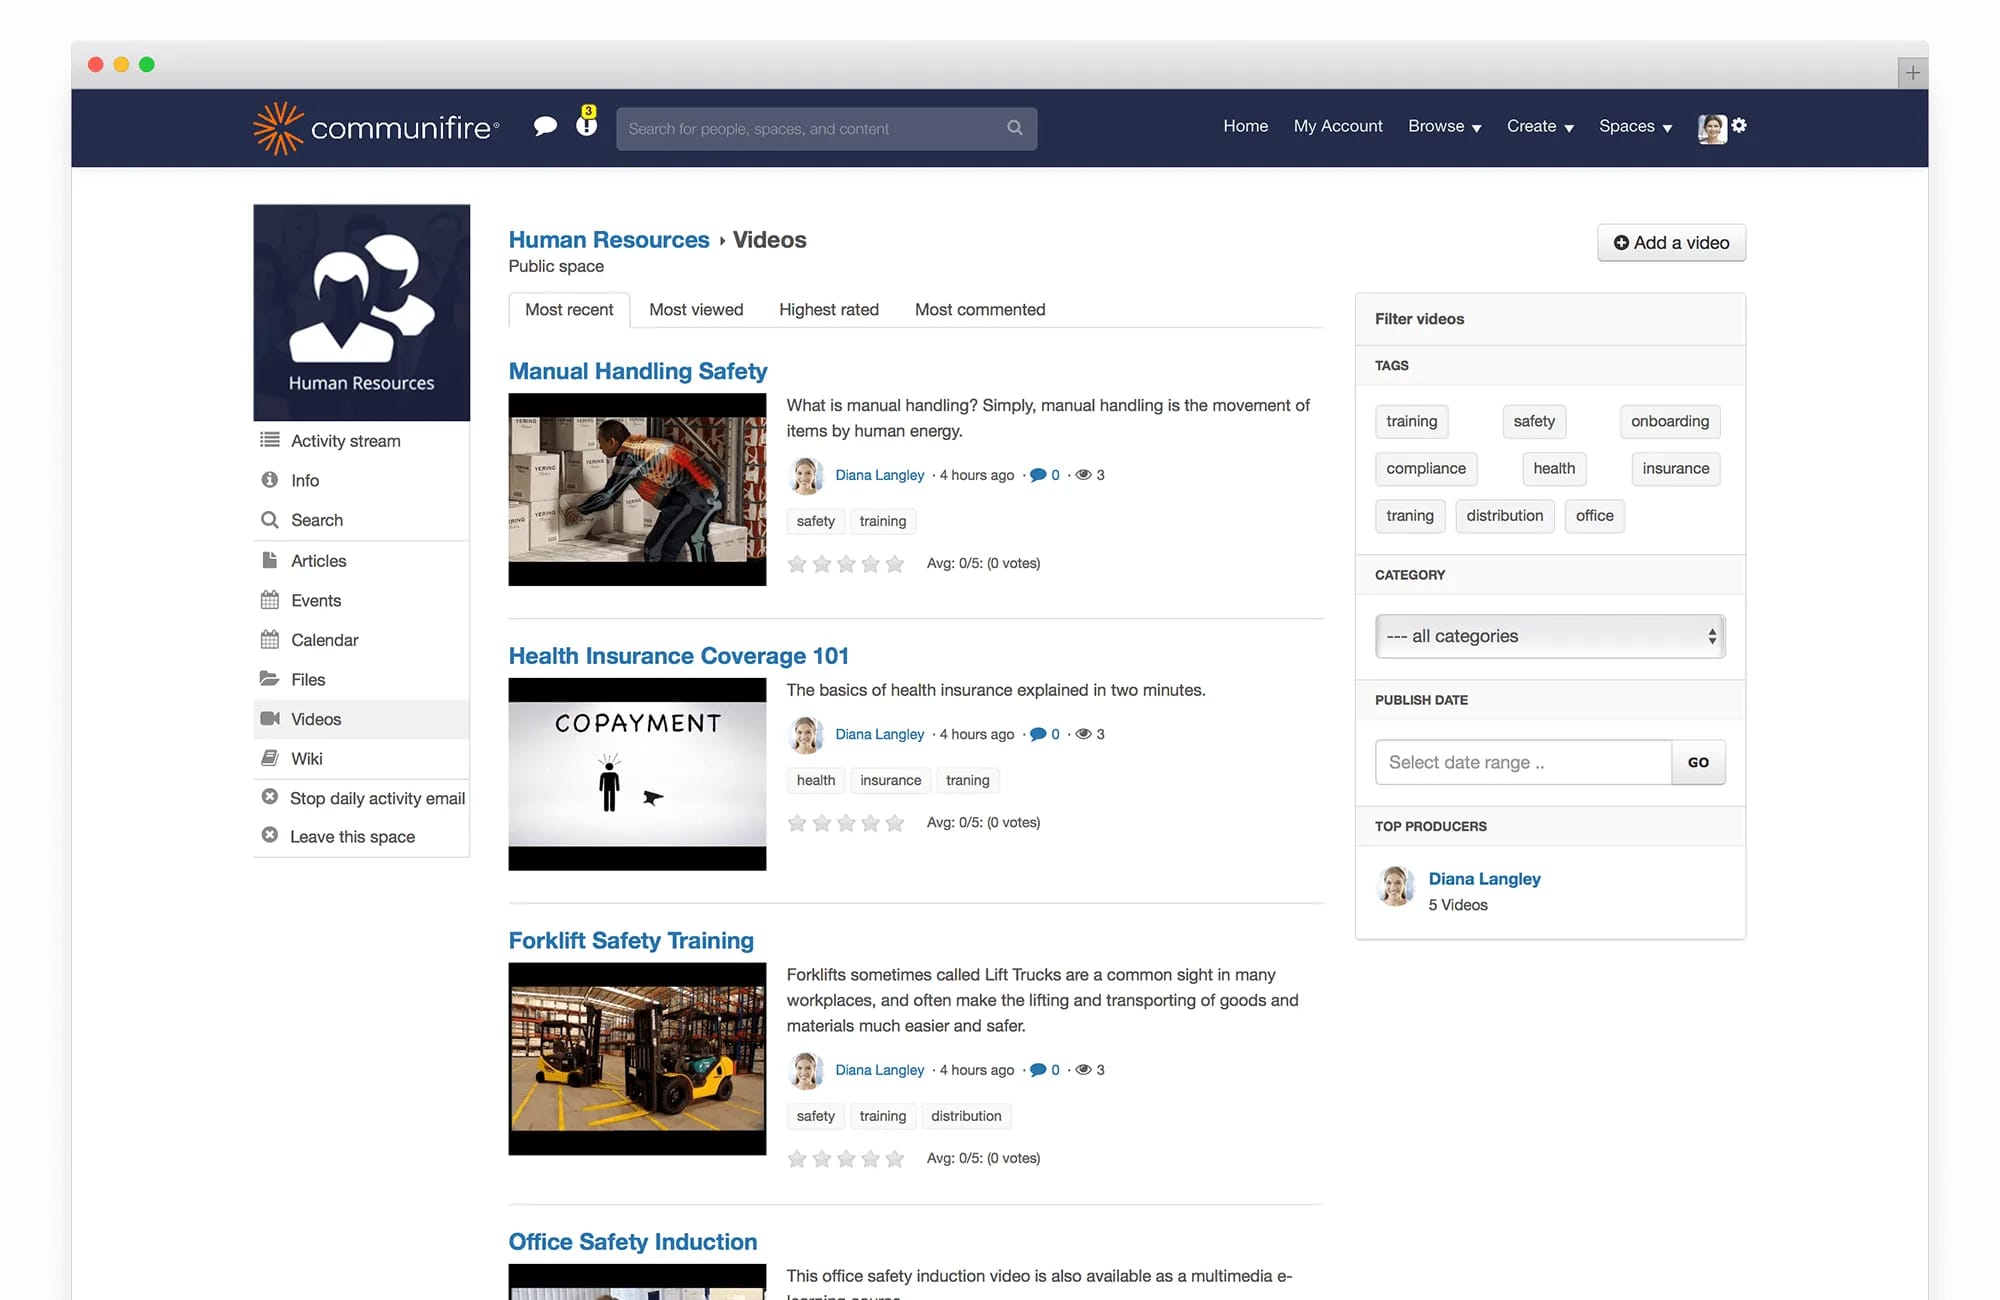The height and width of the screenshot is (1300, 2000).
Task: Expand the Browse menu
Action: coord(1444,127)
